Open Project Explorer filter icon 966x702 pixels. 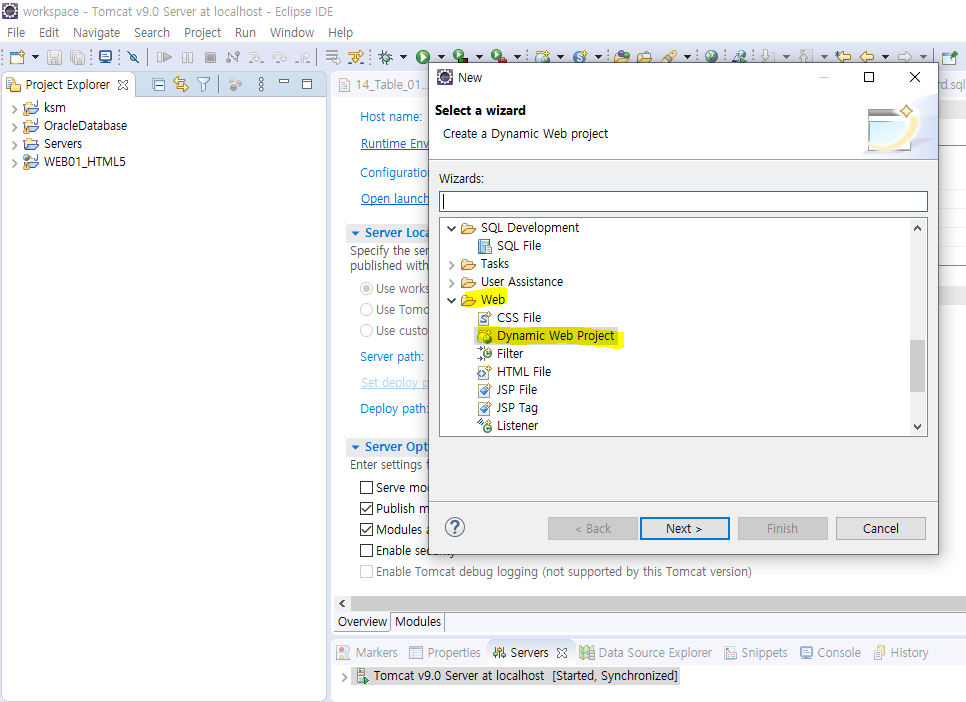204,84
